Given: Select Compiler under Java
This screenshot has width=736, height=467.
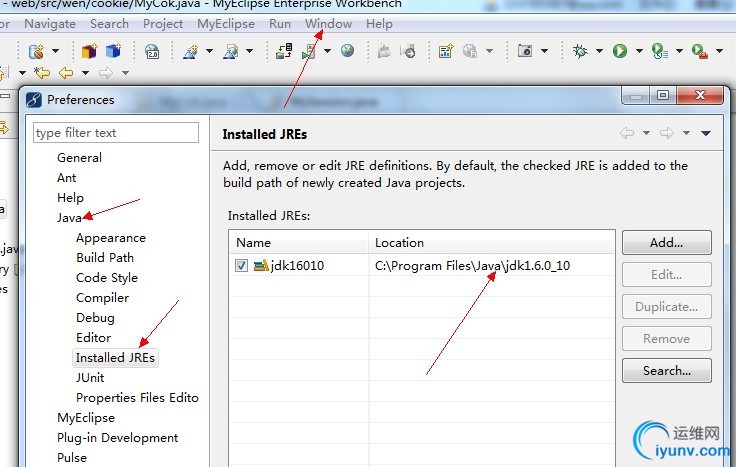Looking at the screenshot, I should (102, 298).
